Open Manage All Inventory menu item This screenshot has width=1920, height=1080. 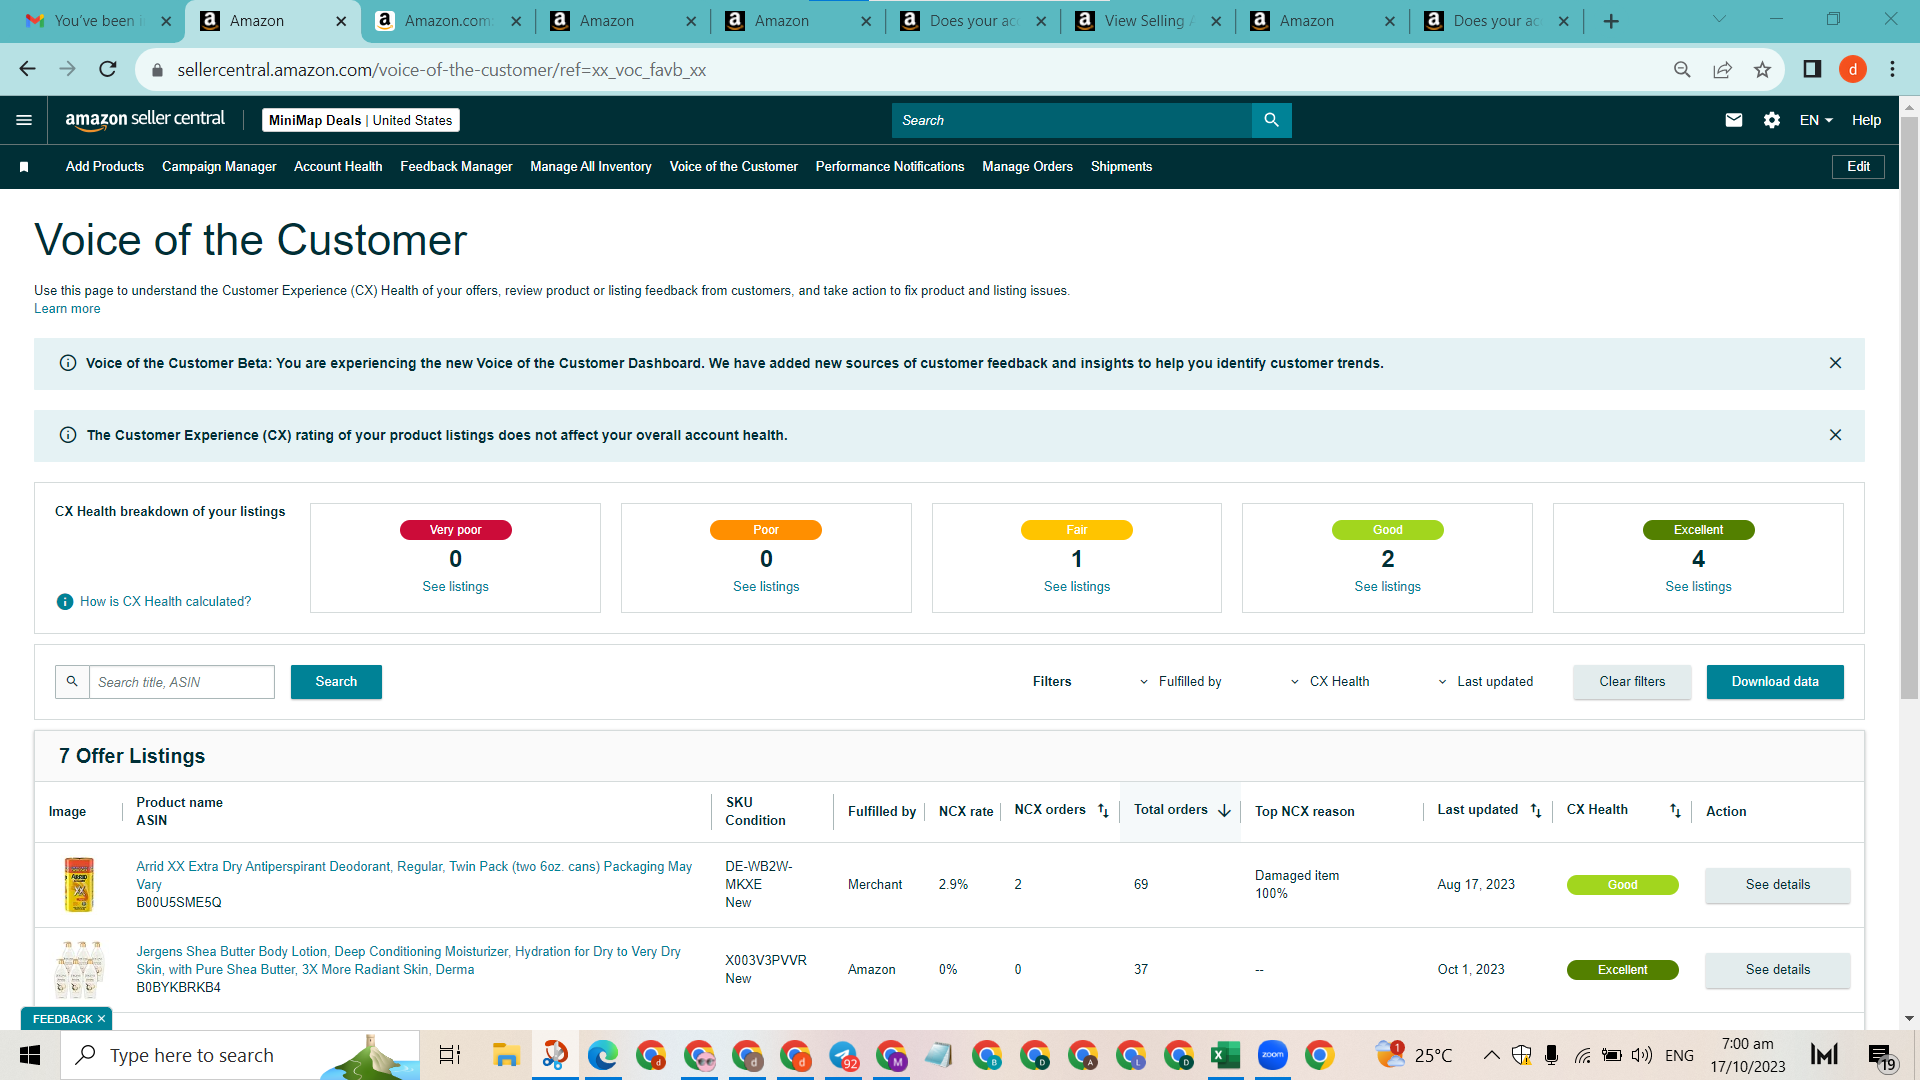591,167
